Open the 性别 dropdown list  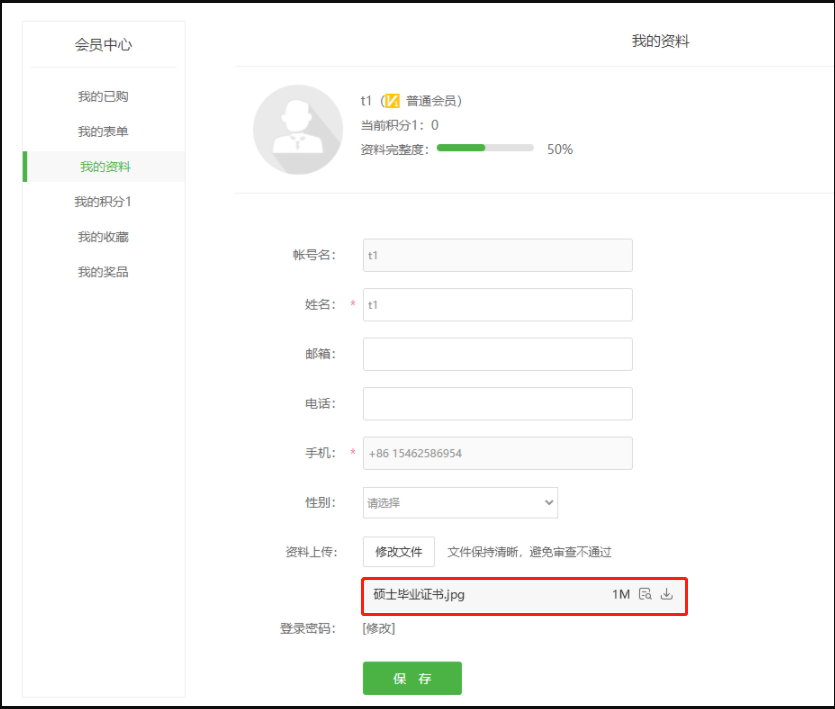point(460,503)
